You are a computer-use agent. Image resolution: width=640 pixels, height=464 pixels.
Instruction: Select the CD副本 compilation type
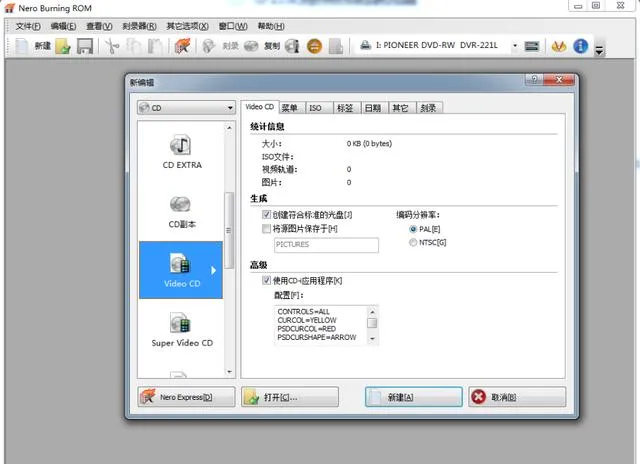pyautogui.click(x=182, y=212)
